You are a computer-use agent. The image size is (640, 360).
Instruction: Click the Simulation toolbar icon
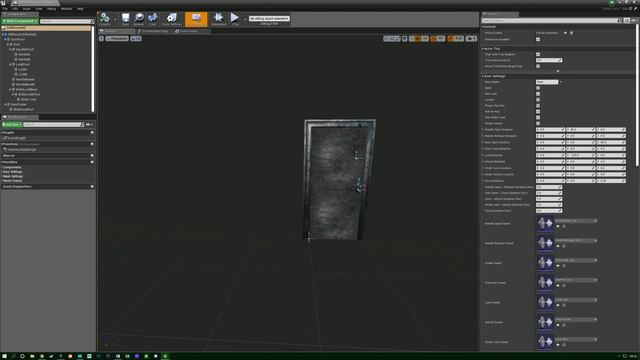coord(218,19)
